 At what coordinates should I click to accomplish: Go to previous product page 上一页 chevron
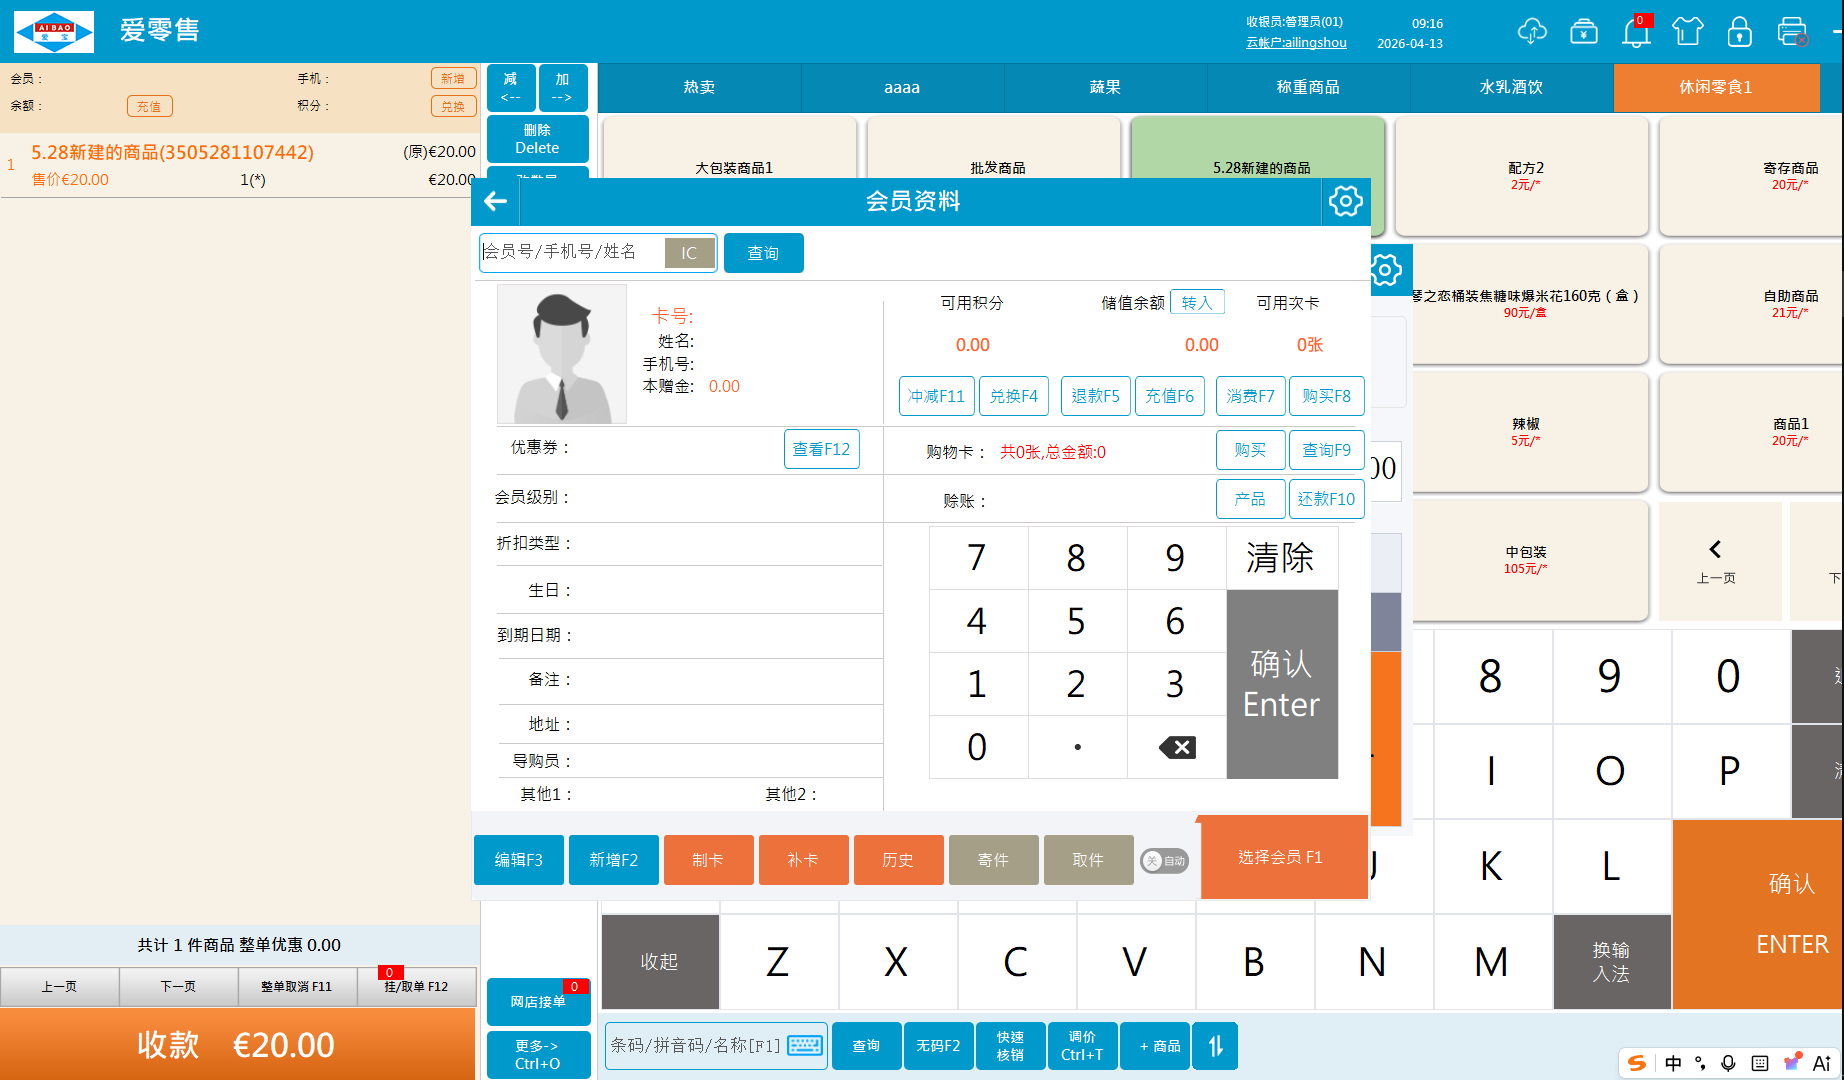click(1716, 560)
